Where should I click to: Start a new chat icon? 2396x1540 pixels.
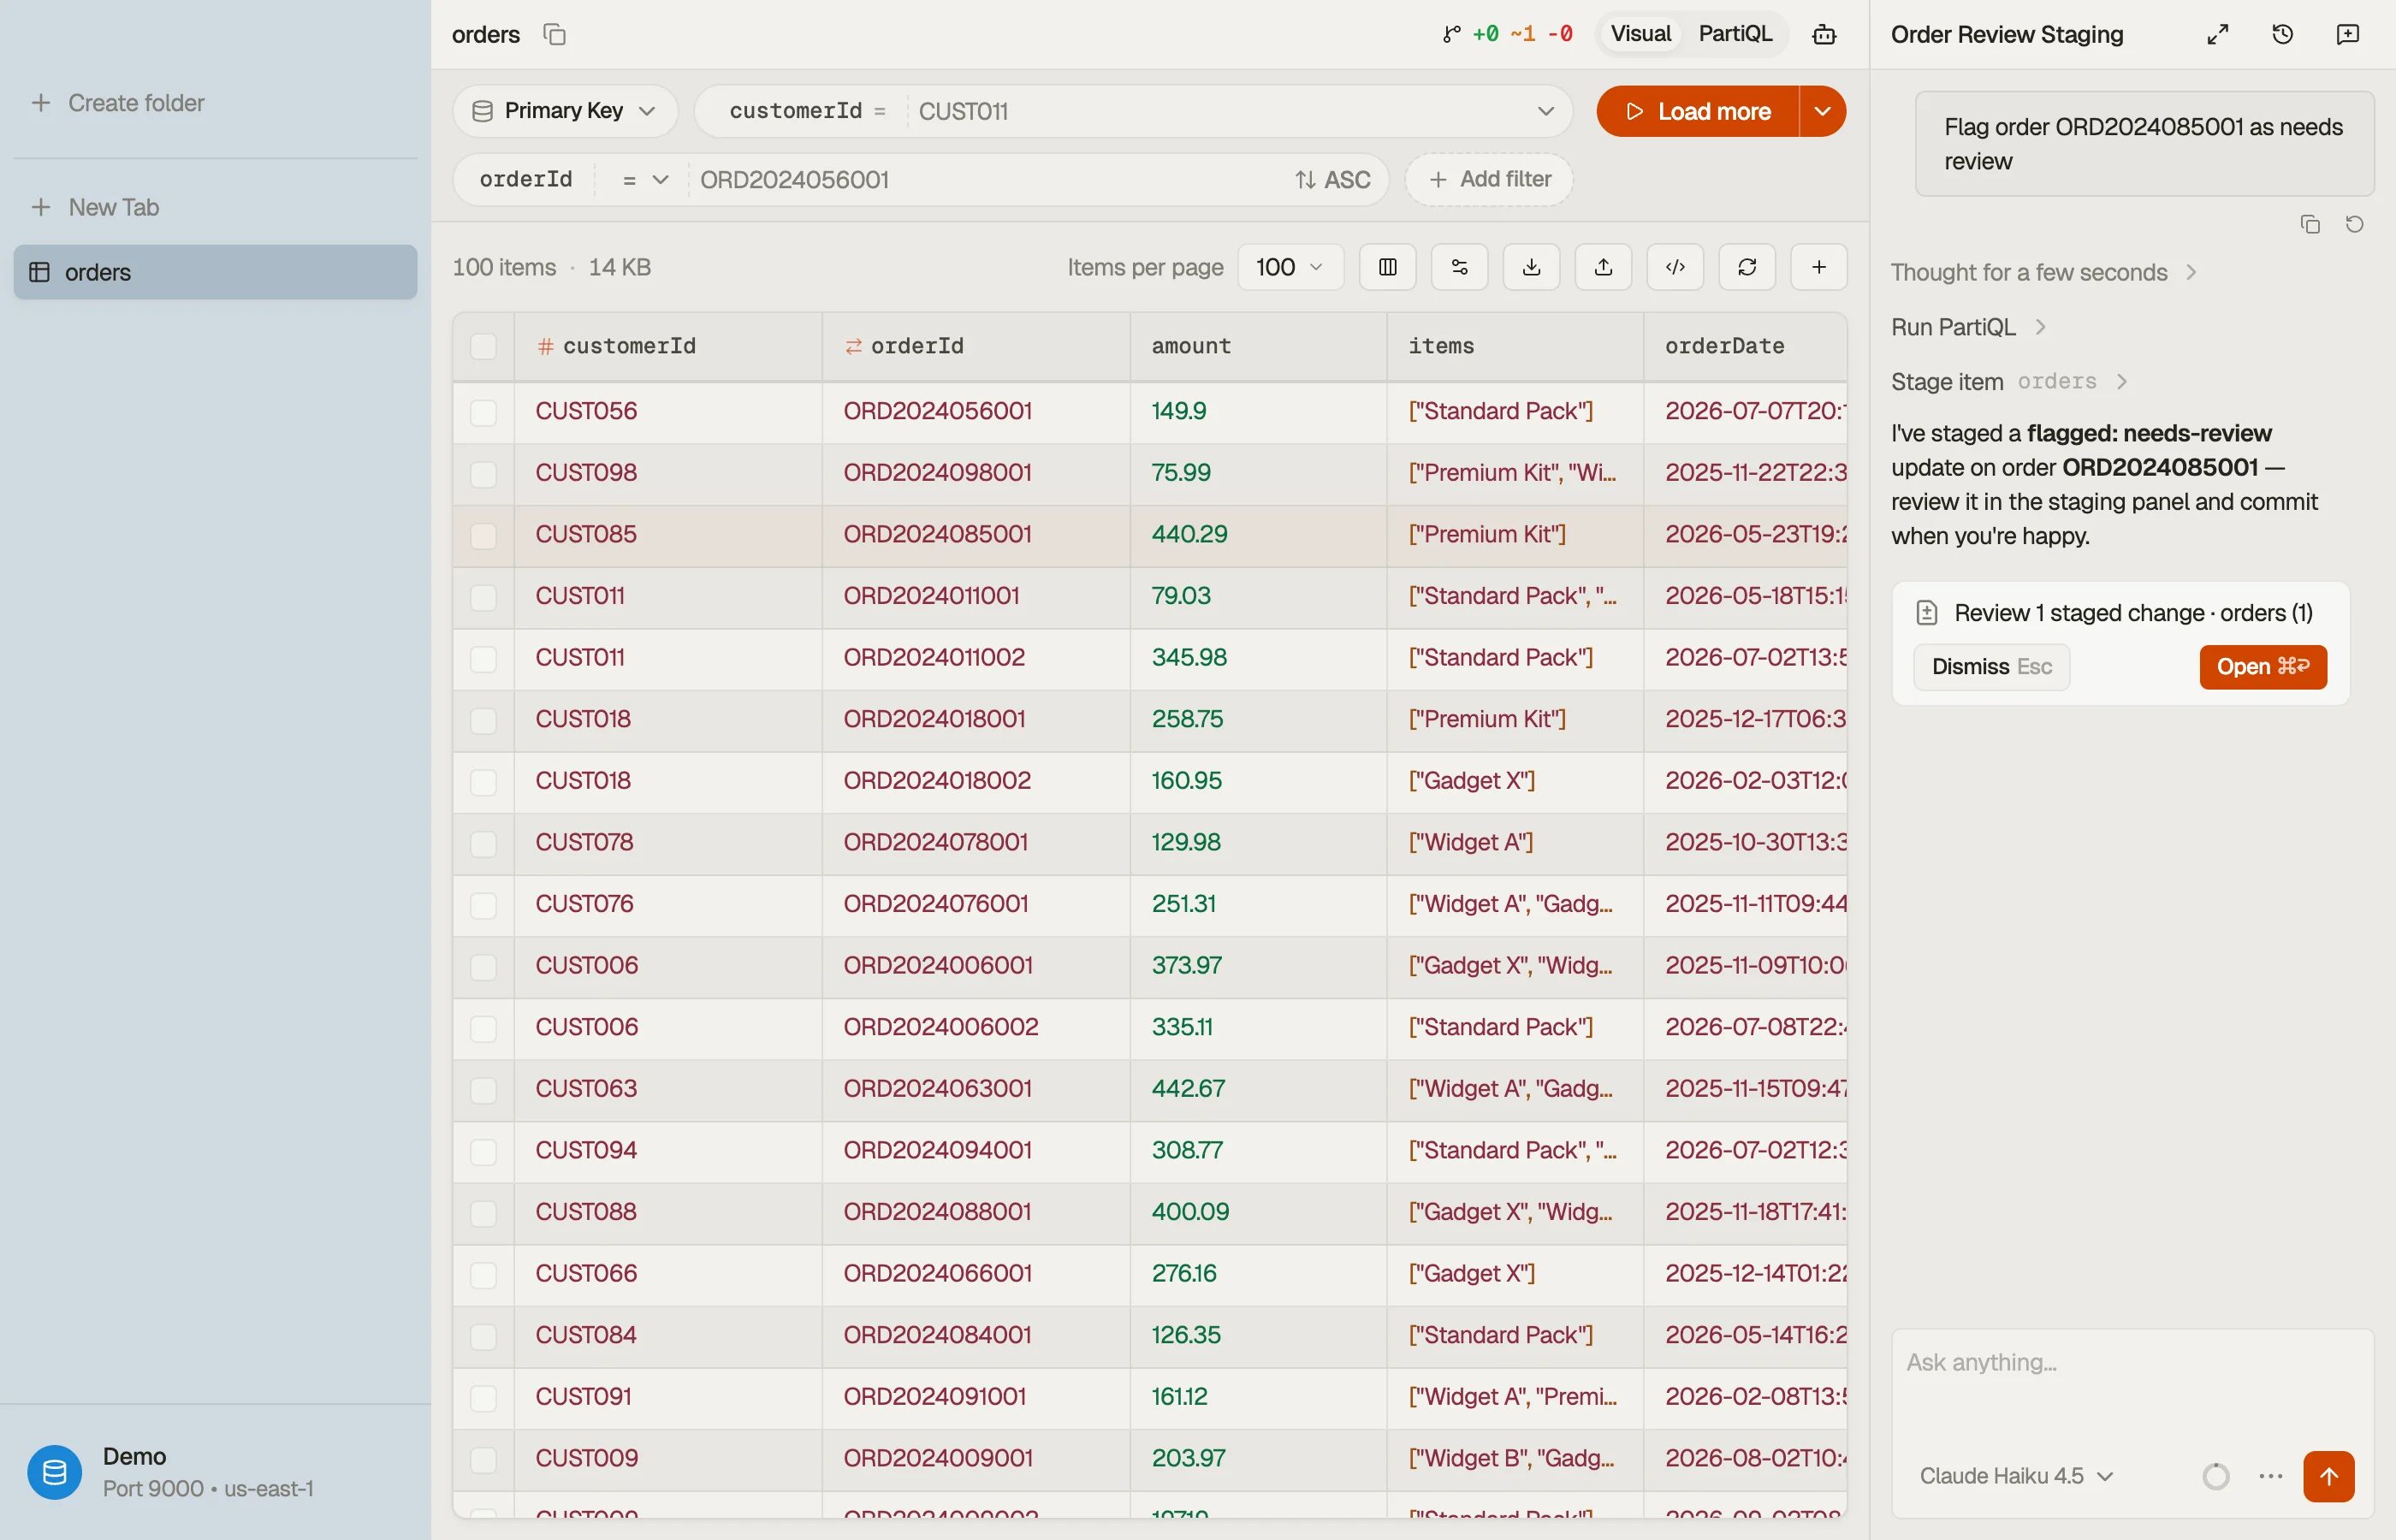tap(2348, 34)
